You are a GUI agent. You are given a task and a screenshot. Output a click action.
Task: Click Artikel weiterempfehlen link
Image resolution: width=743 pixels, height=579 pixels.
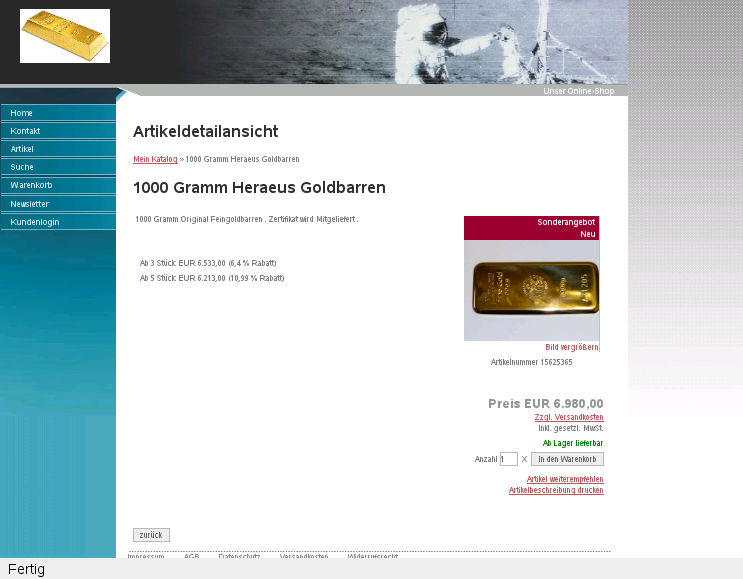click(565, 479)
